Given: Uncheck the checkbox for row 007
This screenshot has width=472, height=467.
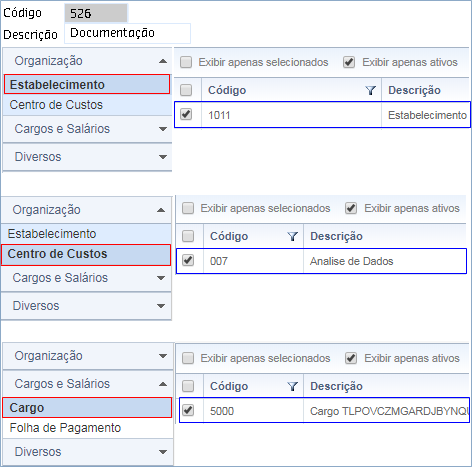Looking at the screenshot, I should (x=188, y=260).
